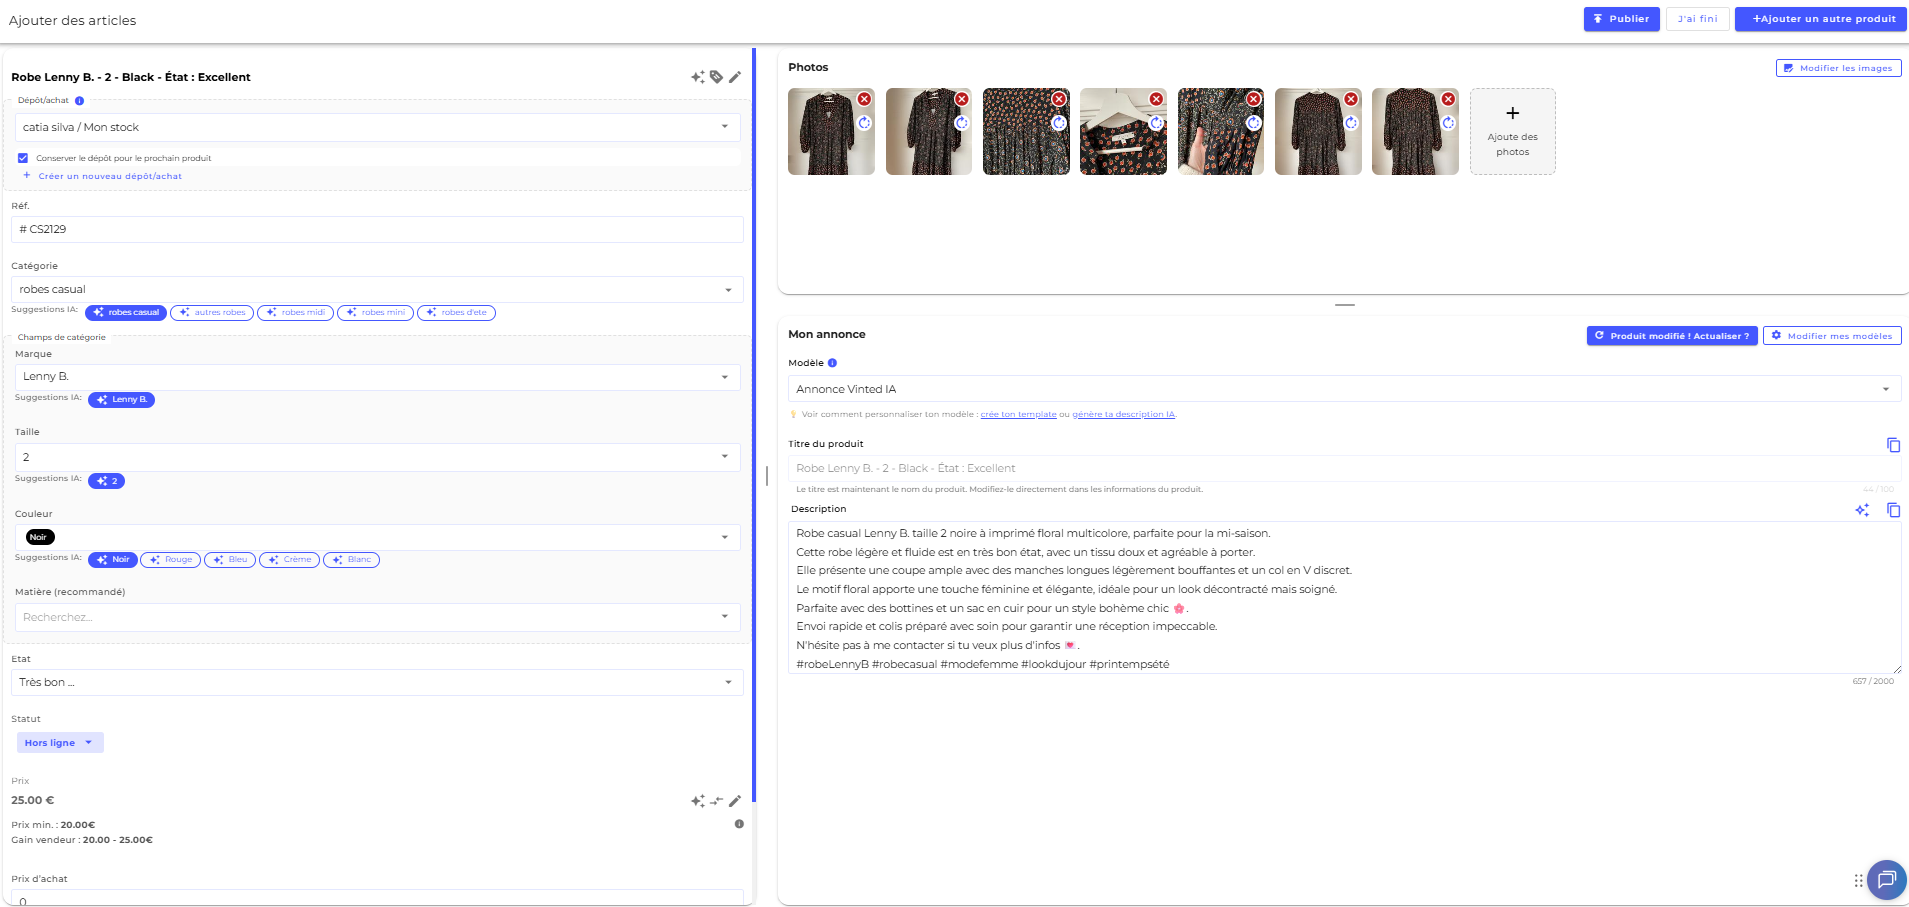Remove the floral fabric close-up photo
This screenshot has height=907, width=1909.
tap(1058, 99)
